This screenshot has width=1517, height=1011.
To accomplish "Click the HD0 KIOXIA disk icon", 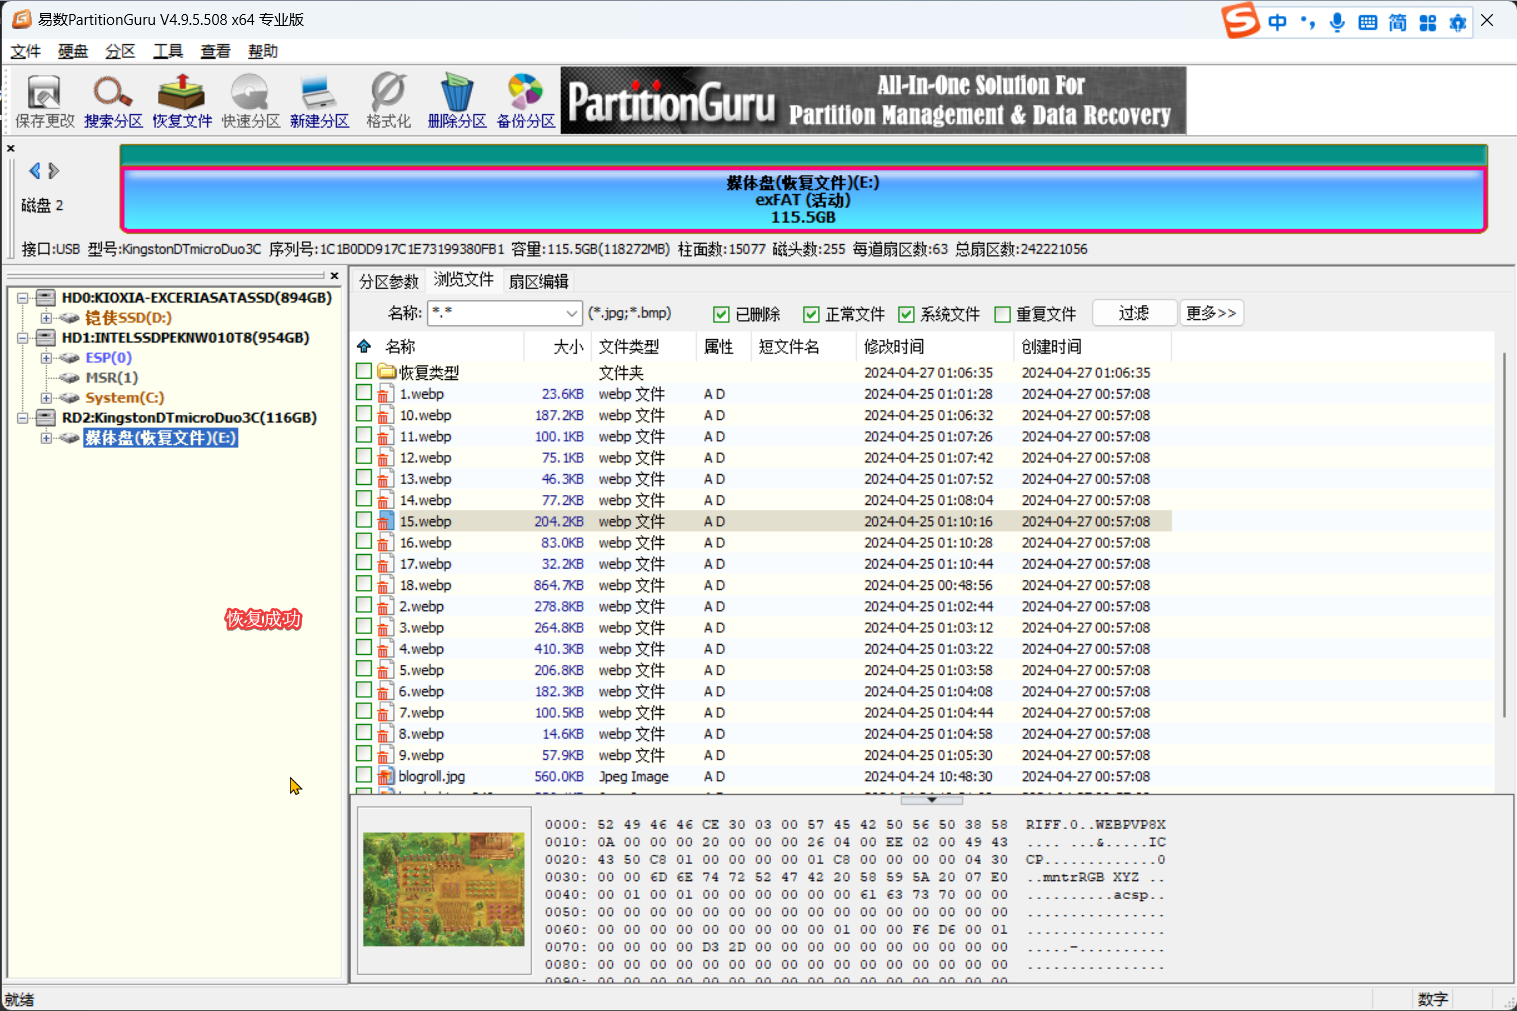I will (x=46, y=298).
